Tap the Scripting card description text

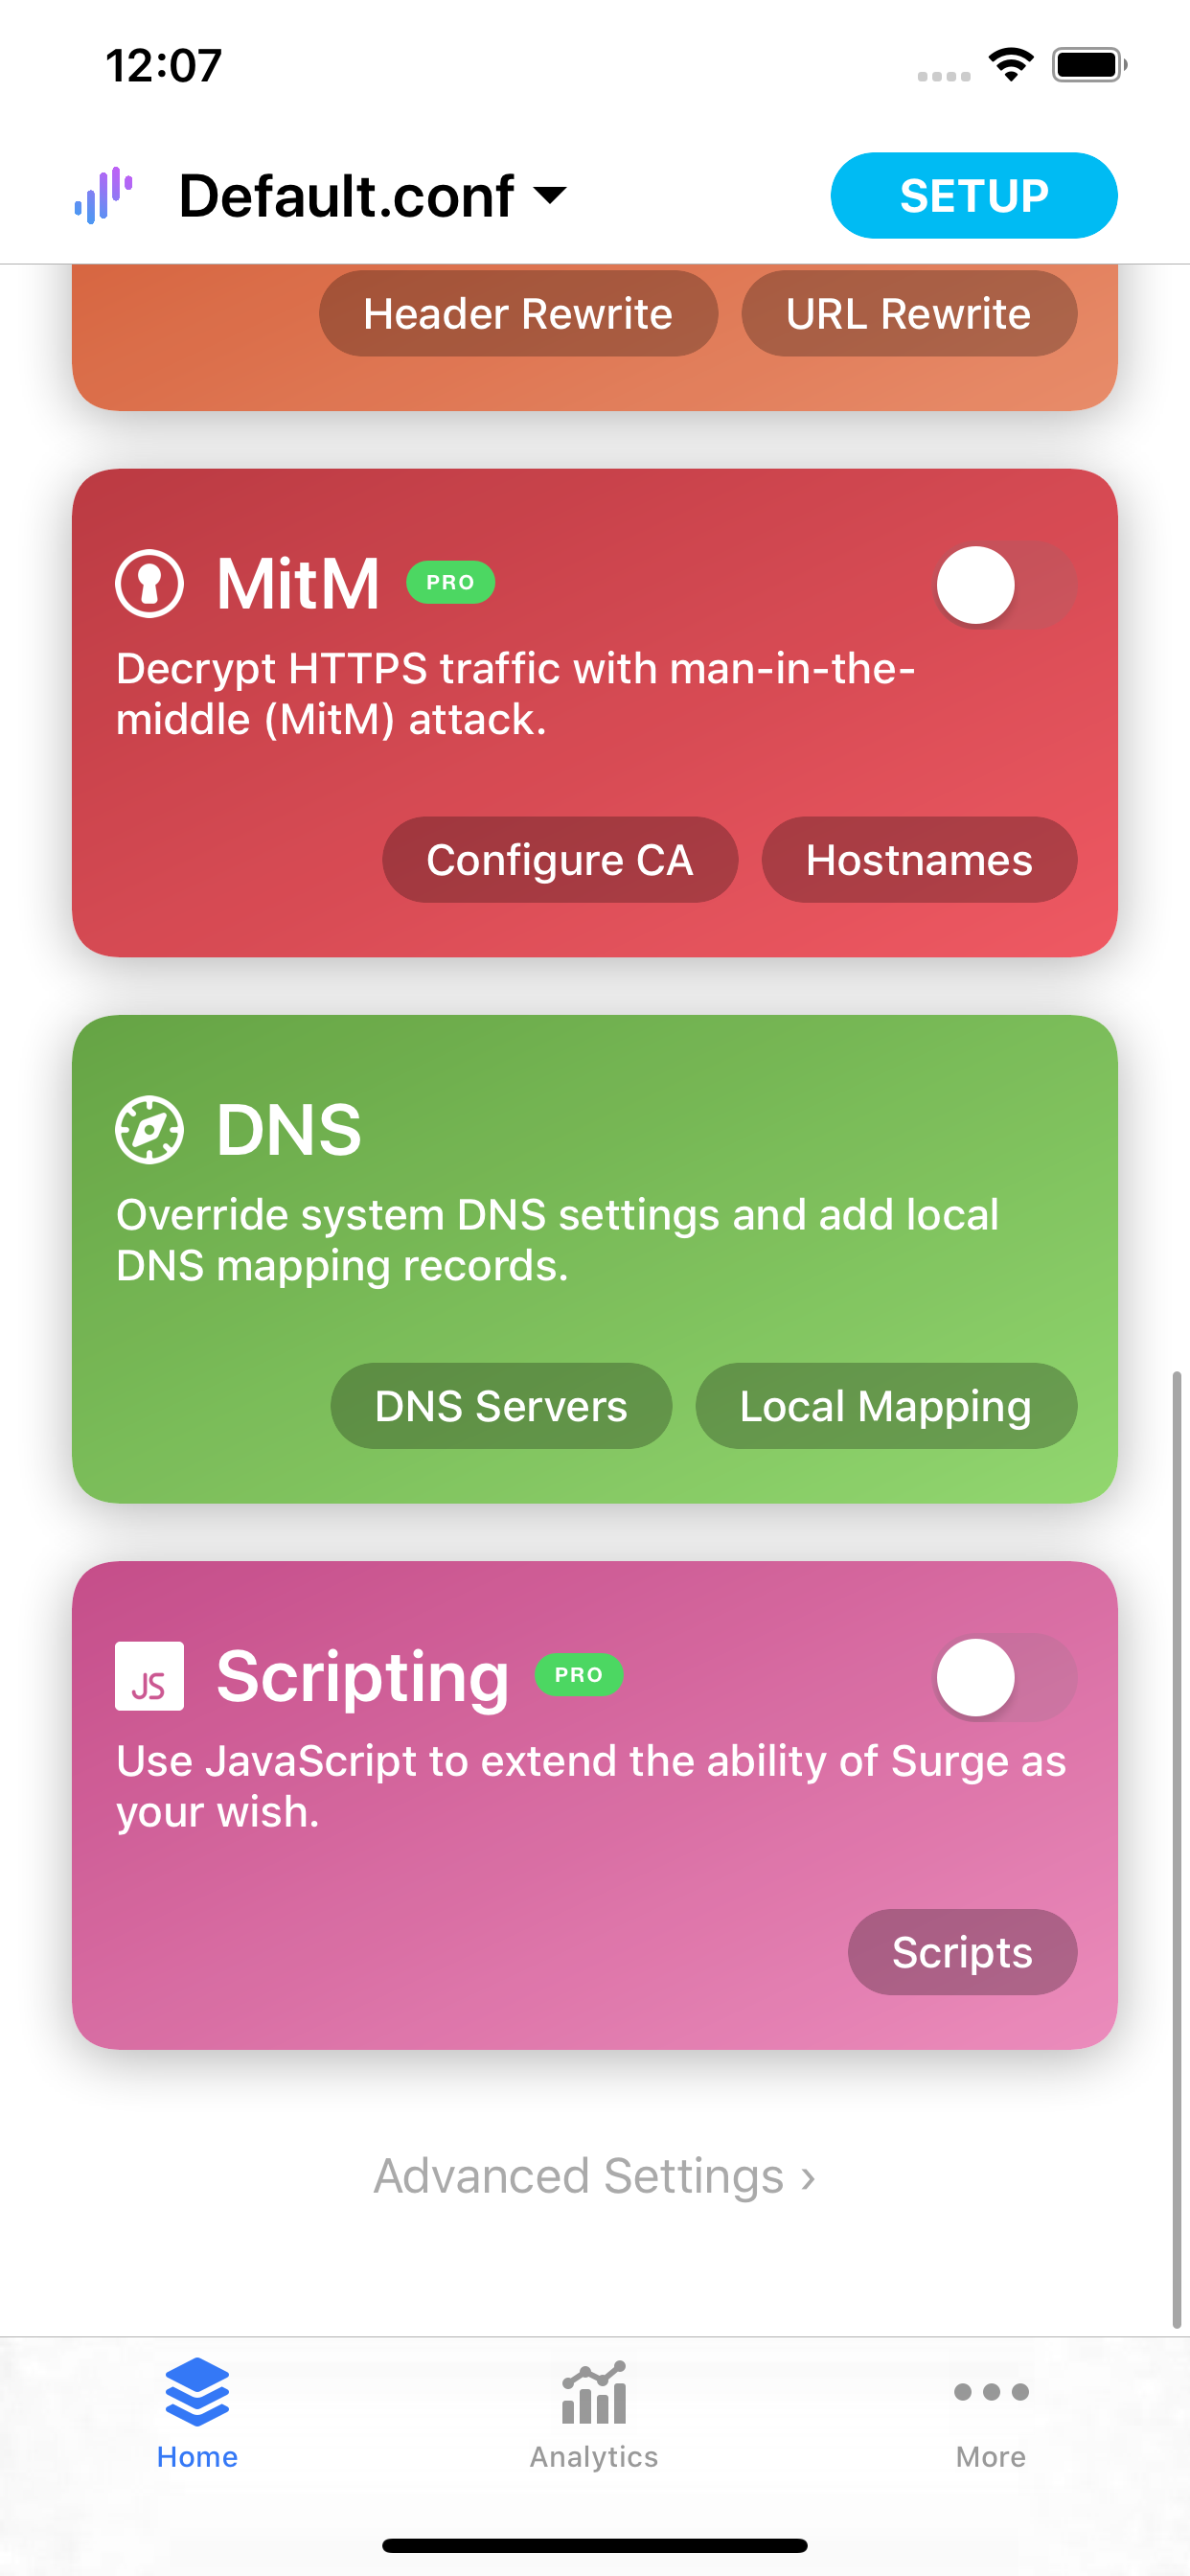tap(591, 1786)
